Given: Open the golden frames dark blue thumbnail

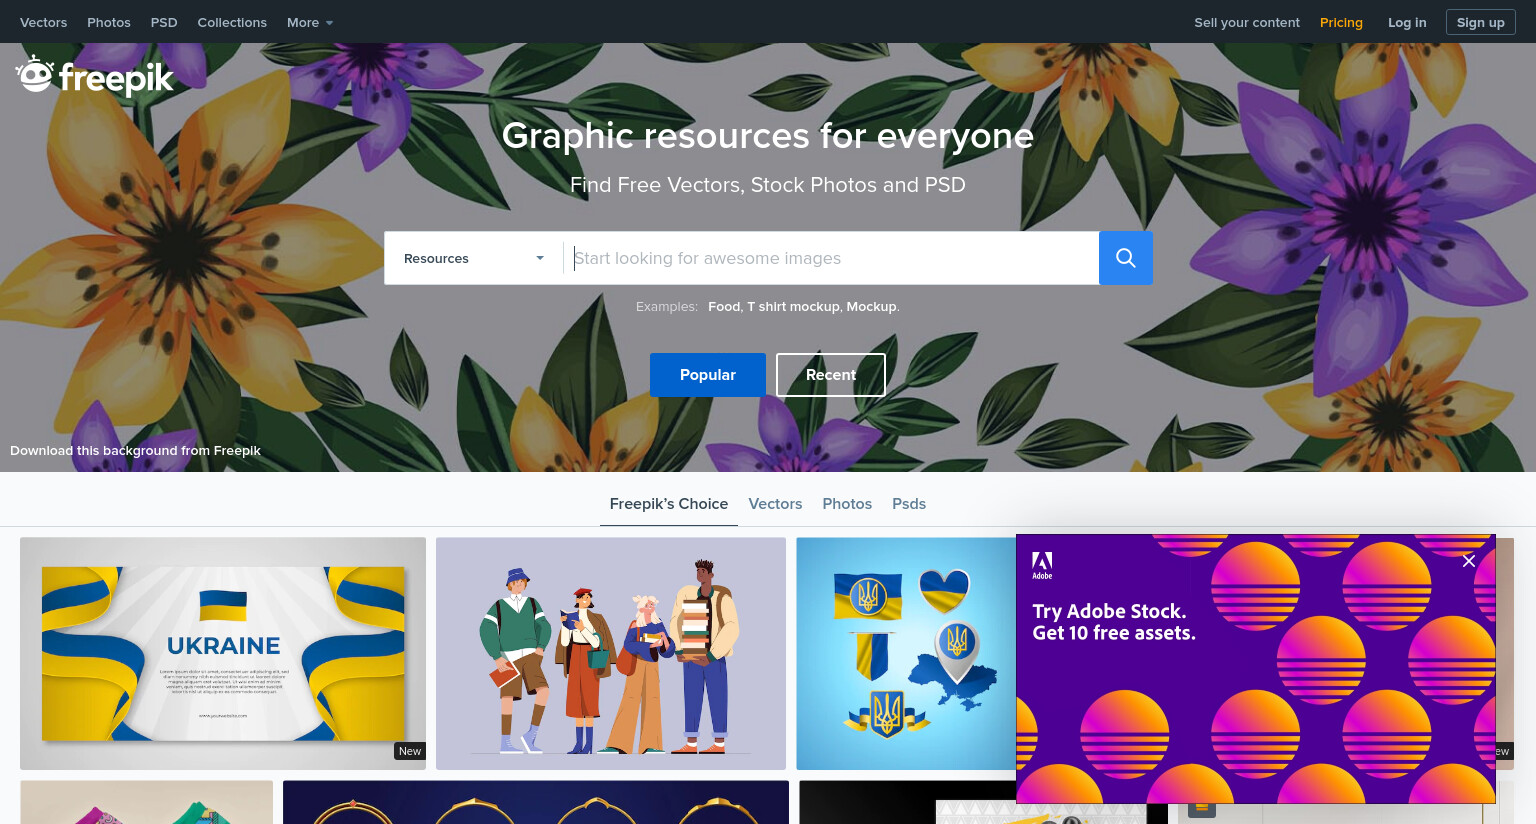Looking at the screenshot, I should click(x=536, y=802).
